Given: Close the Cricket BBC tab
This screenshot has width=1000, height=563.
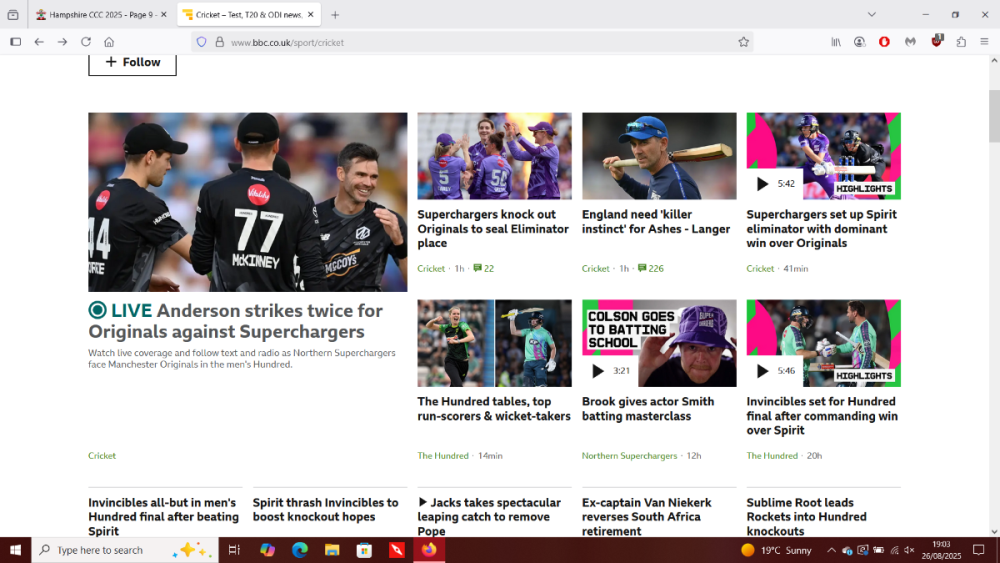Looking at the screenshot, I should [x=310, y=15].
